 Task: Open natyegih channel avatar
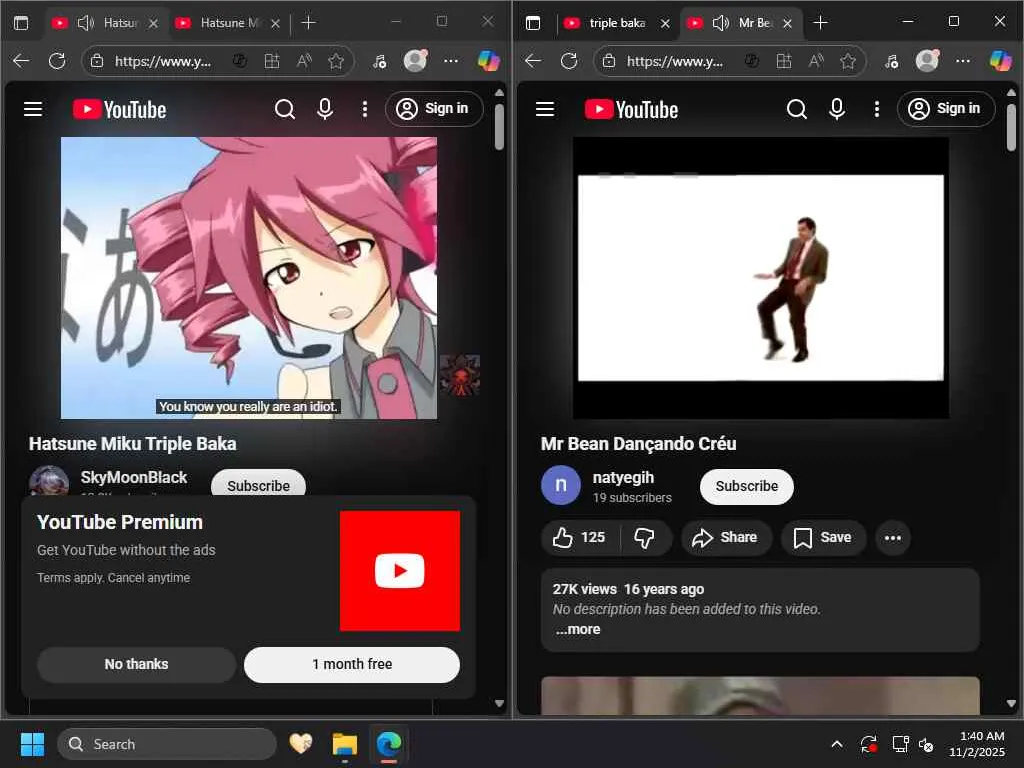pos(560,485)
